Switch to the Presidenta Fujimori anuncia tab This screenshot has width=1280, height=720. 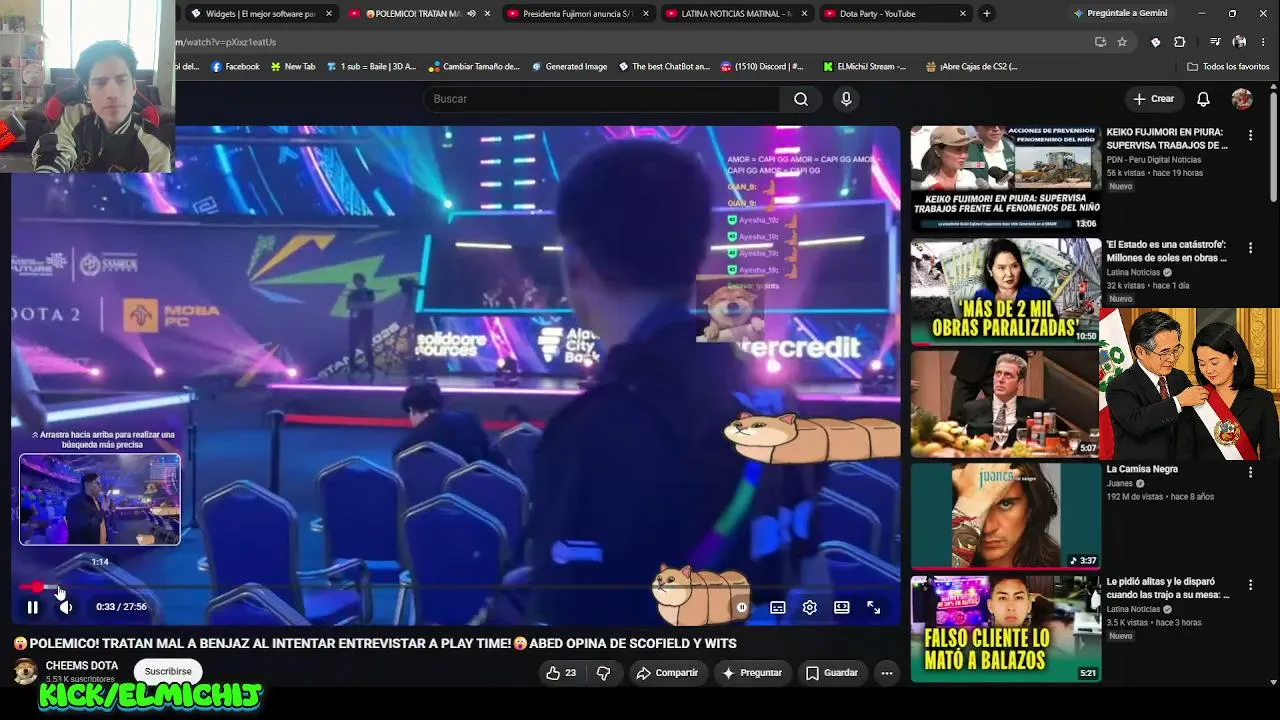click(578, 14)
